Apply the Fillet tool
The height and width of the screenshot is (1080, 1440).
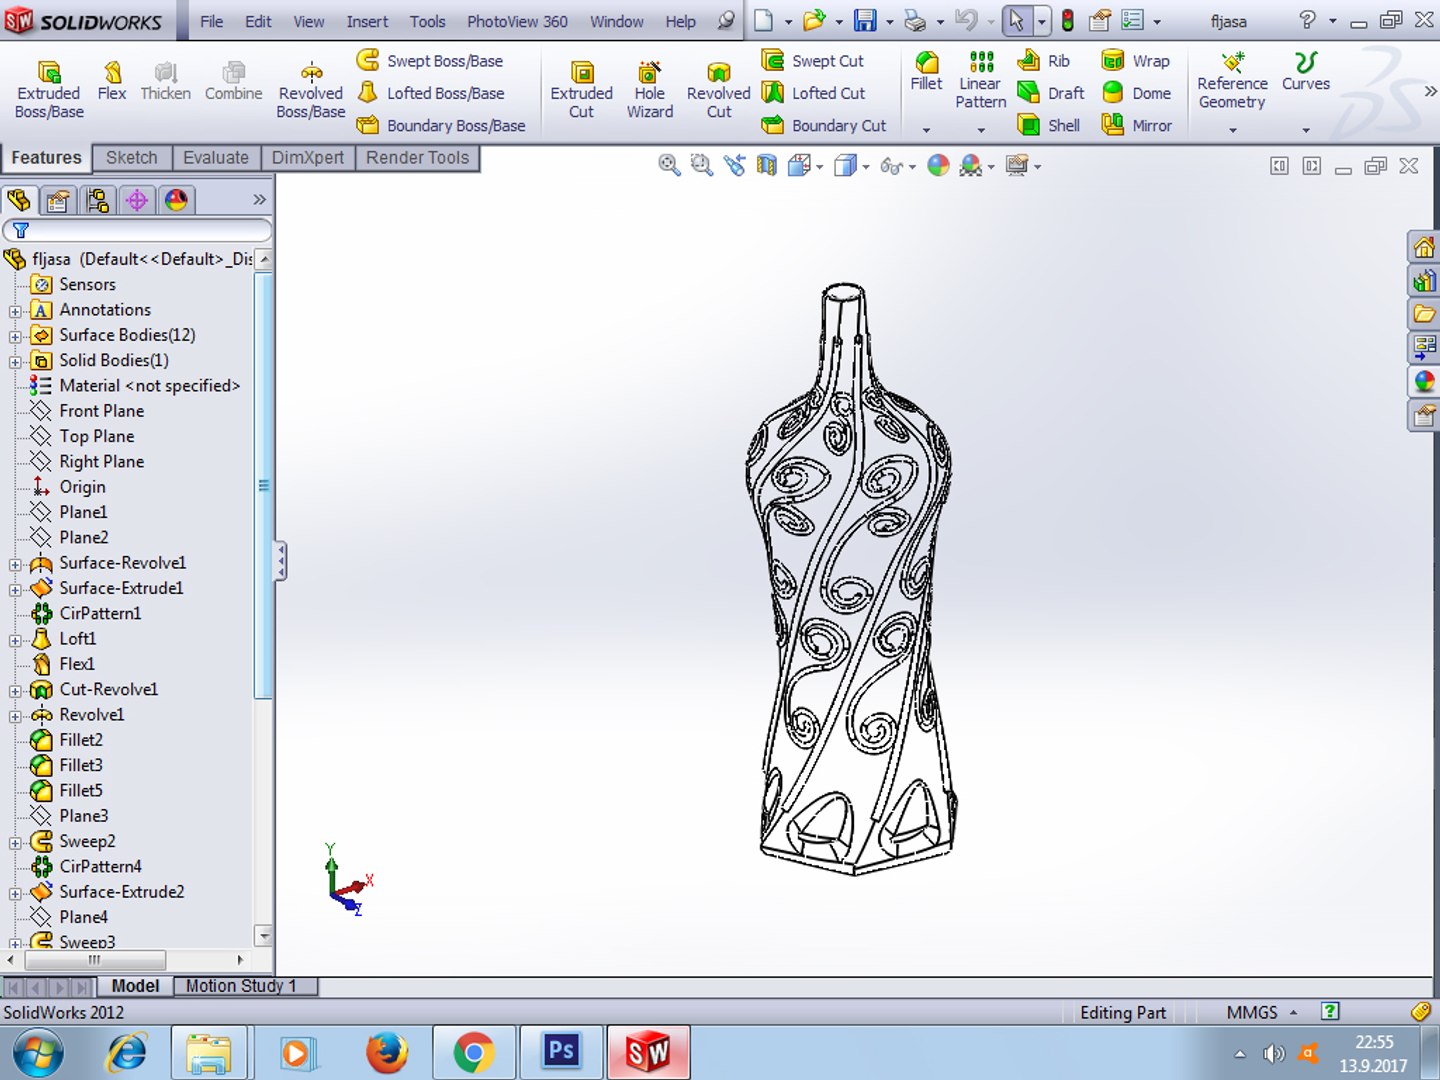point(926,72)
